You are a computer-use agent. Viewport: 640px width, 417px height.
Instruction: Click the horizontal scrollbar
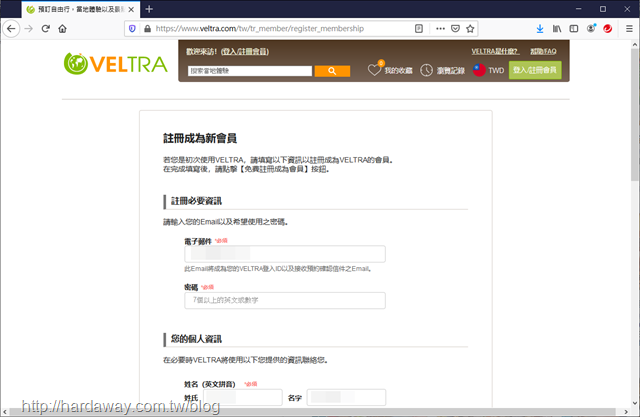click(312, 412)
